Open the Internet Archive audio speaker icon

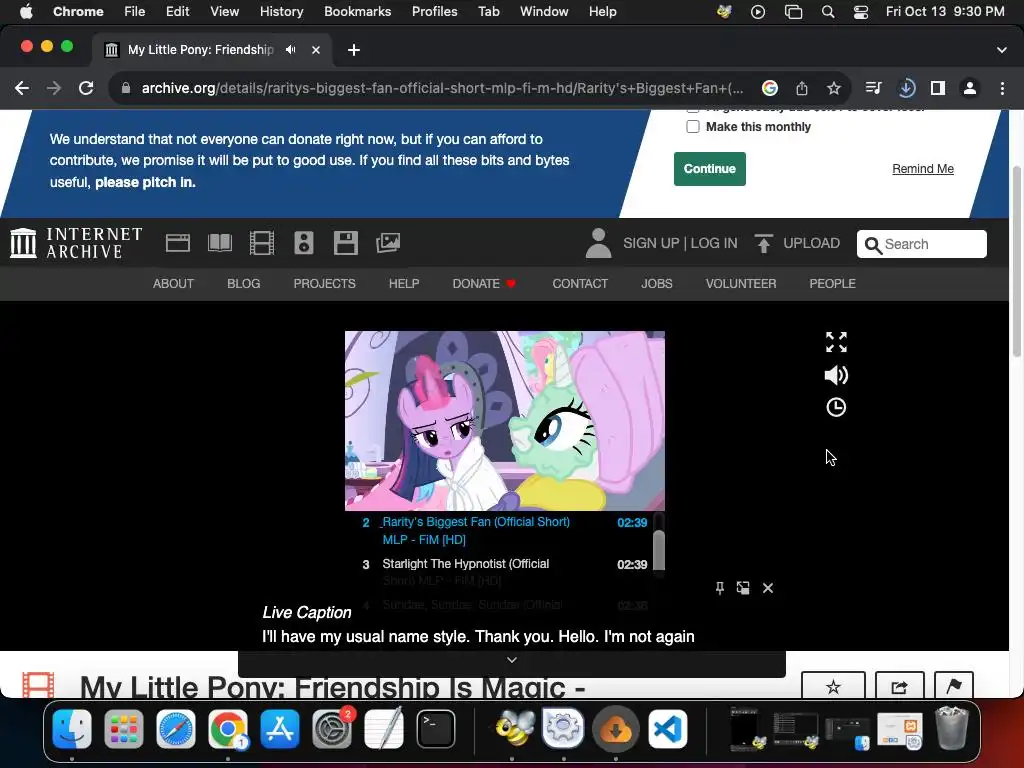click(x=304, y=243)
